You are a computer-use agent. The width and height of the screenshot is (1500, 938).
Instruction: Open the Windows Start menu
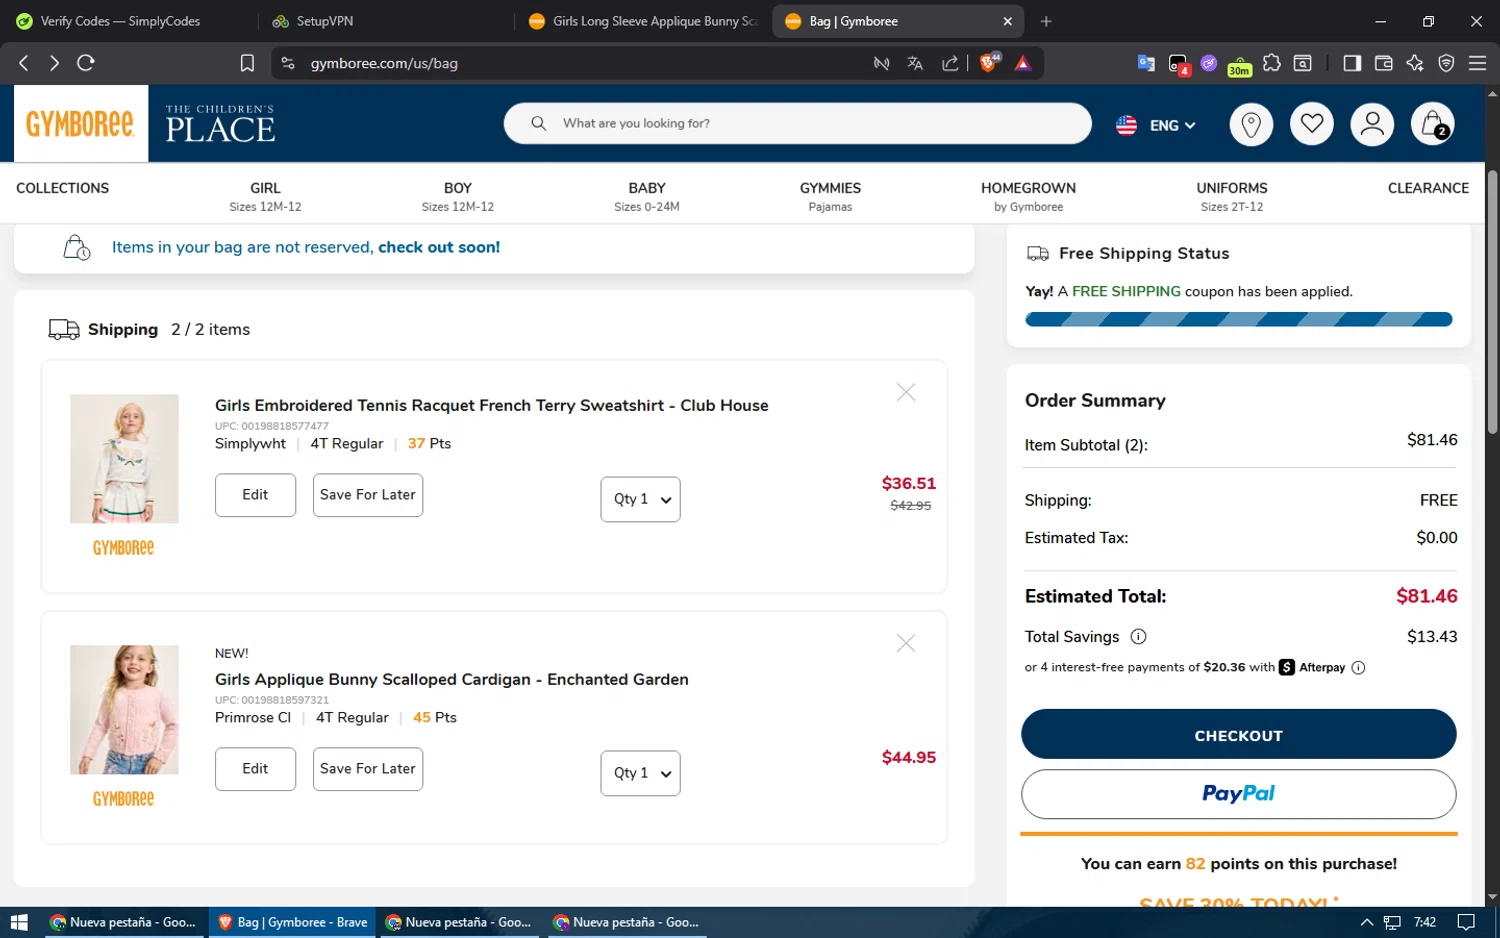pos(19,922)
